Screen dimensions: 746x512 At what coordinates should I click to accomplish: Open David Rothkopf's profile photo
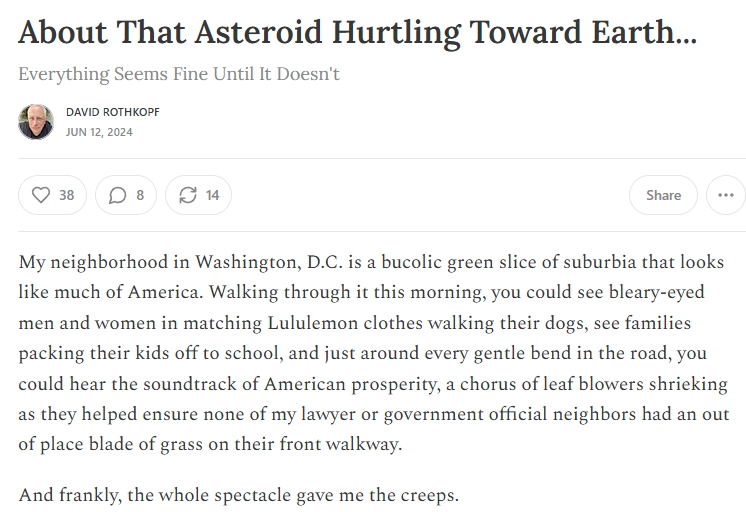click(36, 122)
